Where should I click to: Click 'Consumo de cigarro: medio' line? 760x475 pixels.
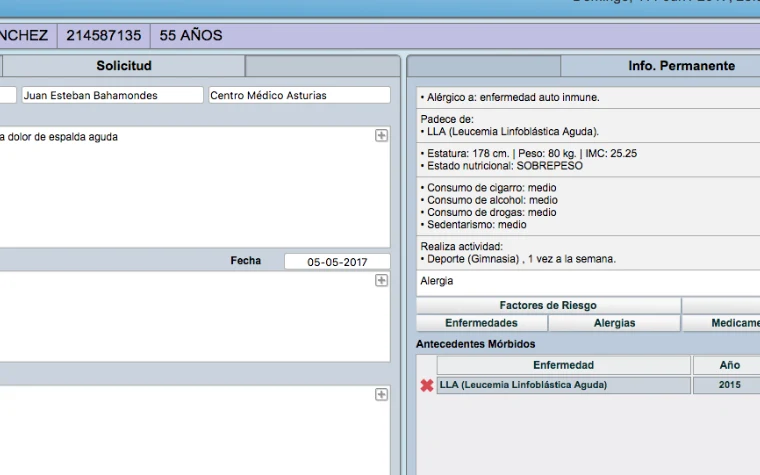pyautogui.click(x=489, y=188)
